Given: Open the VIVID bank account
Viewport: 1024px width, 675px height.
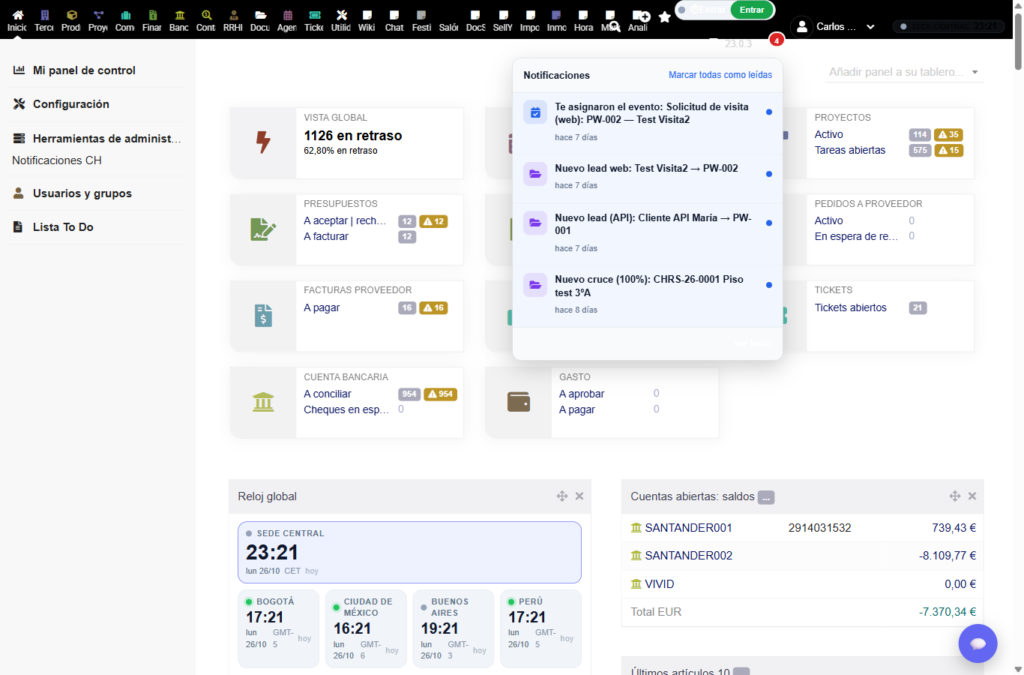Looking at the screenshot, I should click(659, 584).
